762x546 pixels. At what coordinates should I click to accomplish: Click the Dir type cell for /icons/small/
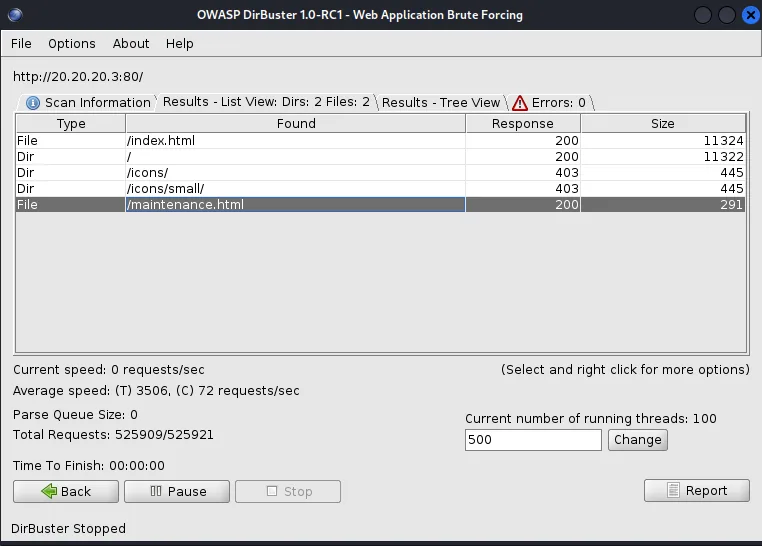coord(70,188)
